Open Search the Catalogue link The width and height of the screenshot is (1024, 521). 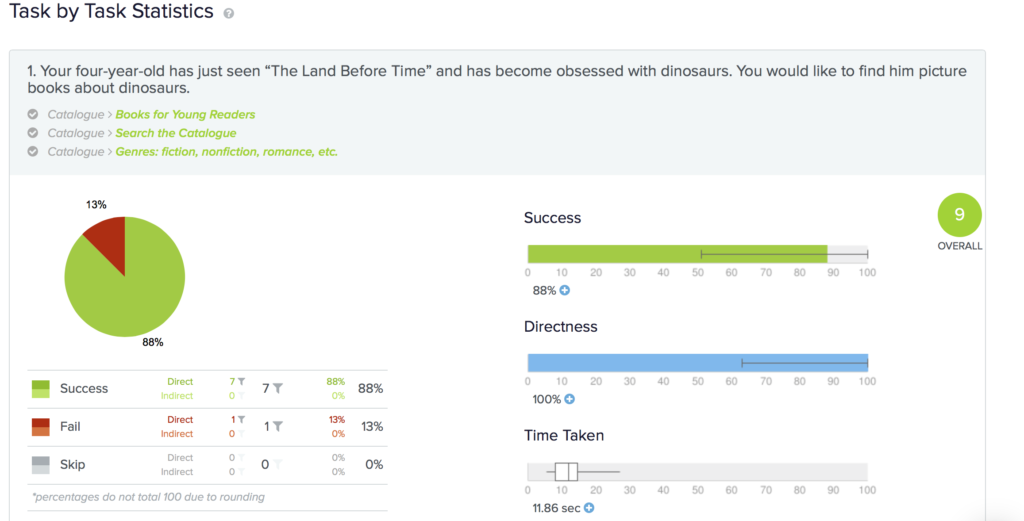click(x=176, y=133)
